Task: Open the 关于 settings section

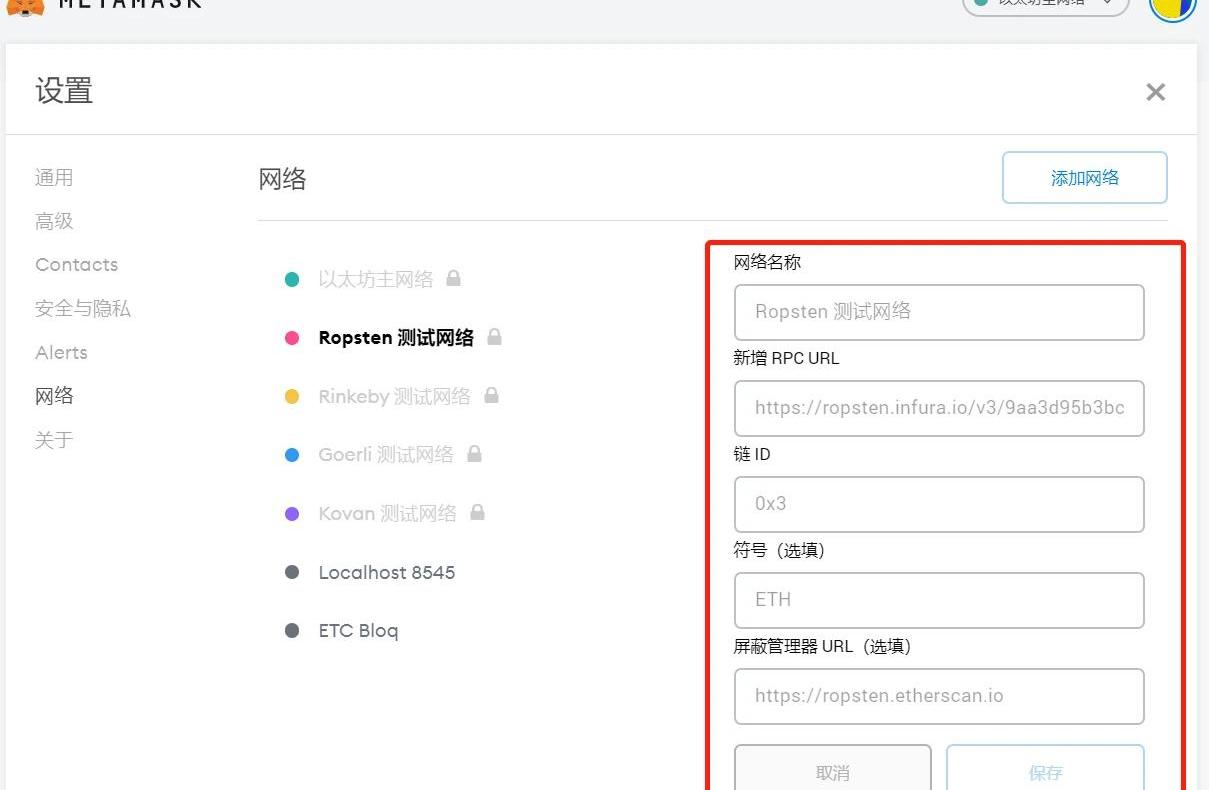Action: [x=54, y=440]
